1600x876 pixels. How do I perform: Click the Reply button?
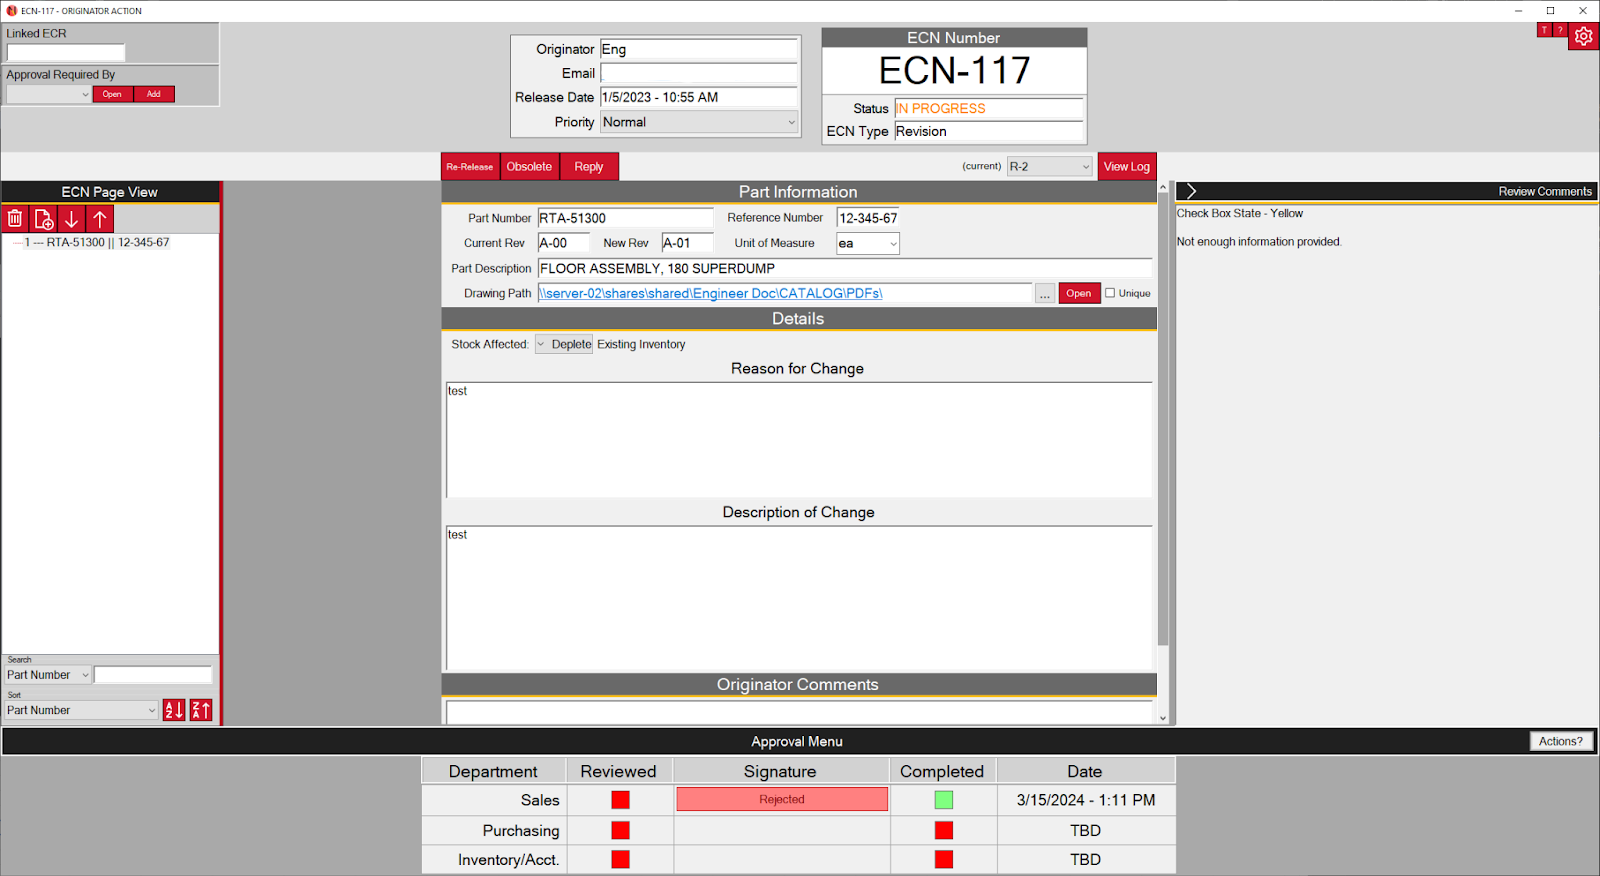tap(589, 167)
